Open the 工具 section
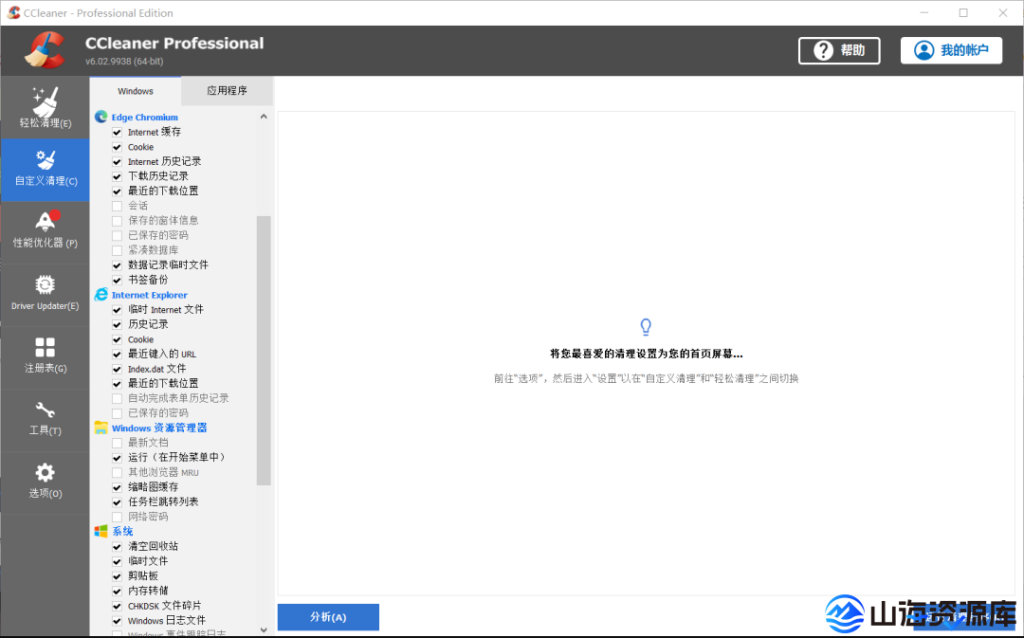The image size is (1024, 638). 44,418
